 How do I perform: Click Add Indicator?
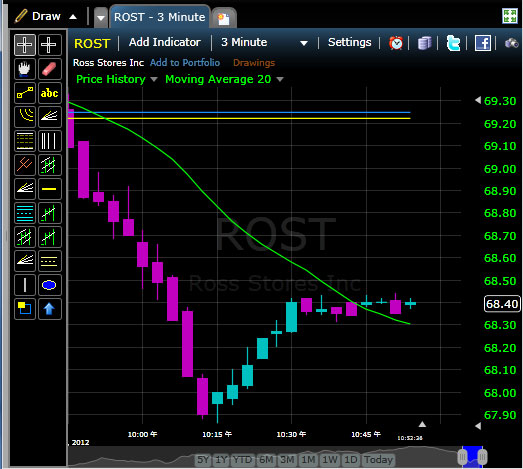coord(165,42)
